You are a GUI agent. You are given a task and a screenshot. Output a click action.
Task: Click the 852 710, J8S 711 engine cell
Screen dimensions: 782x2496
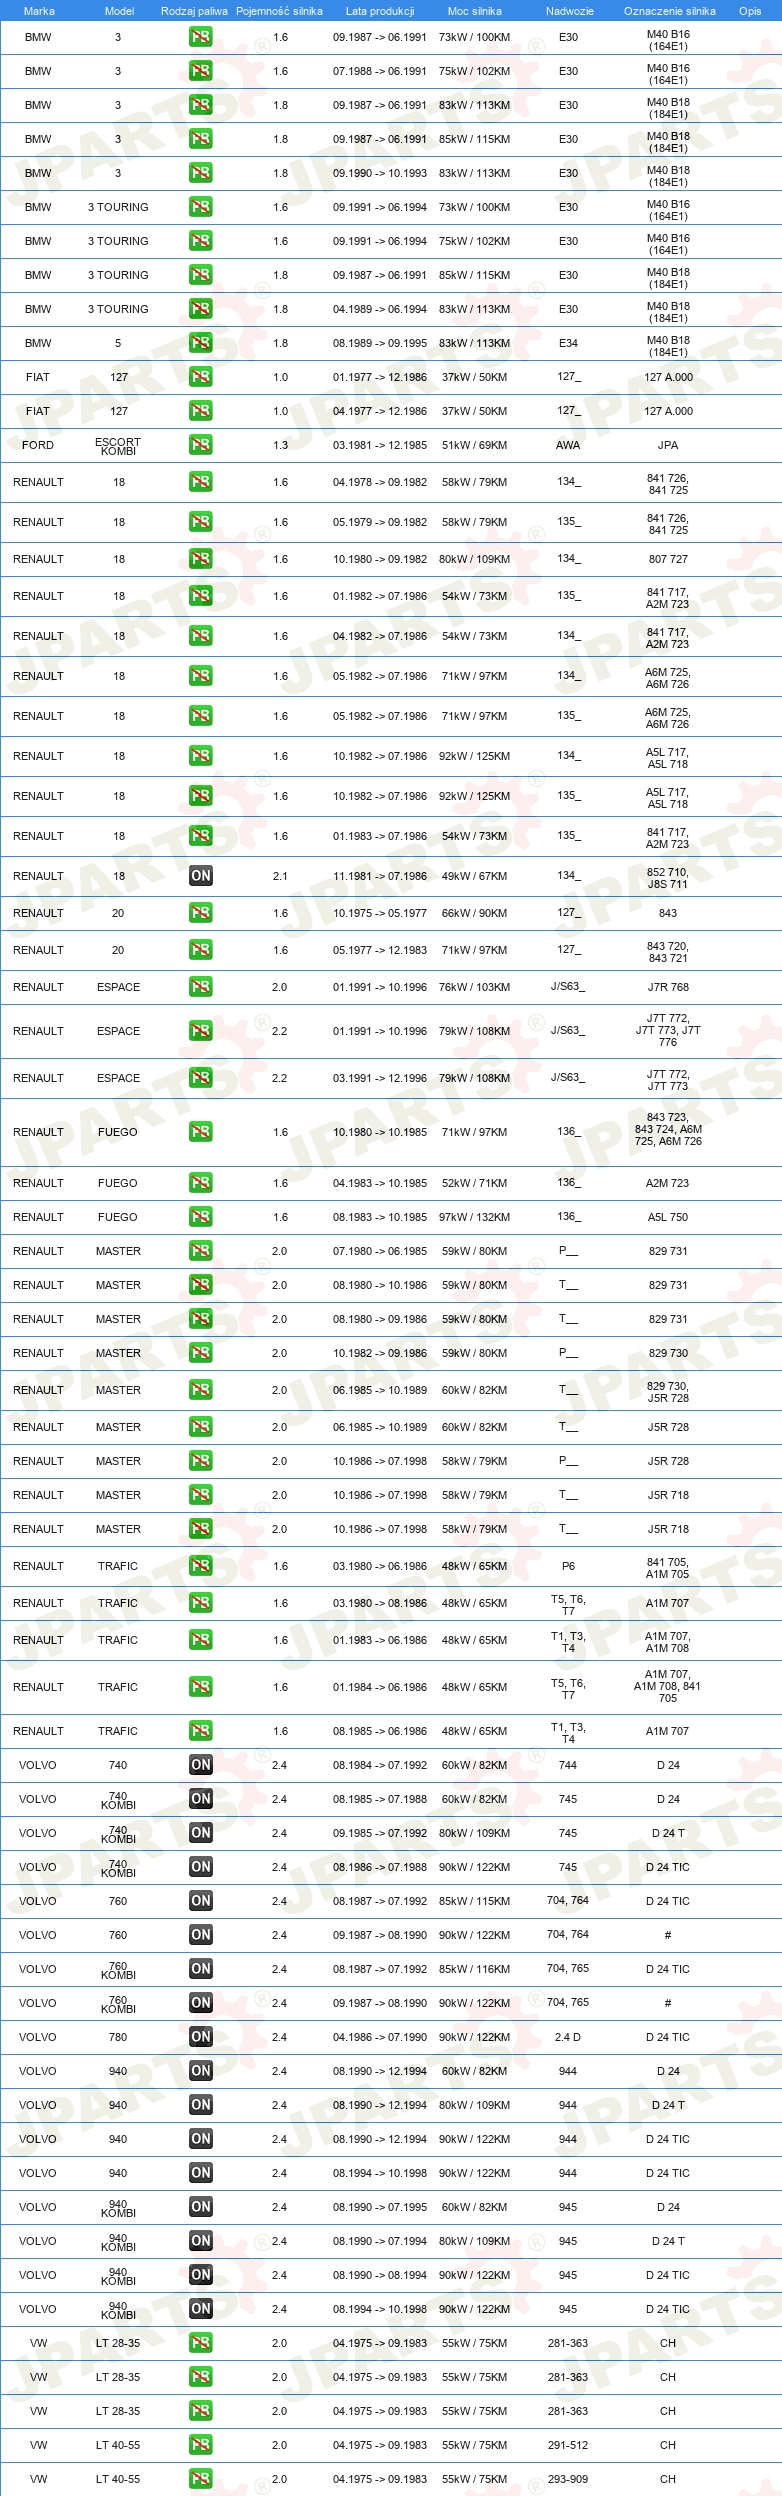click(668, 877)
